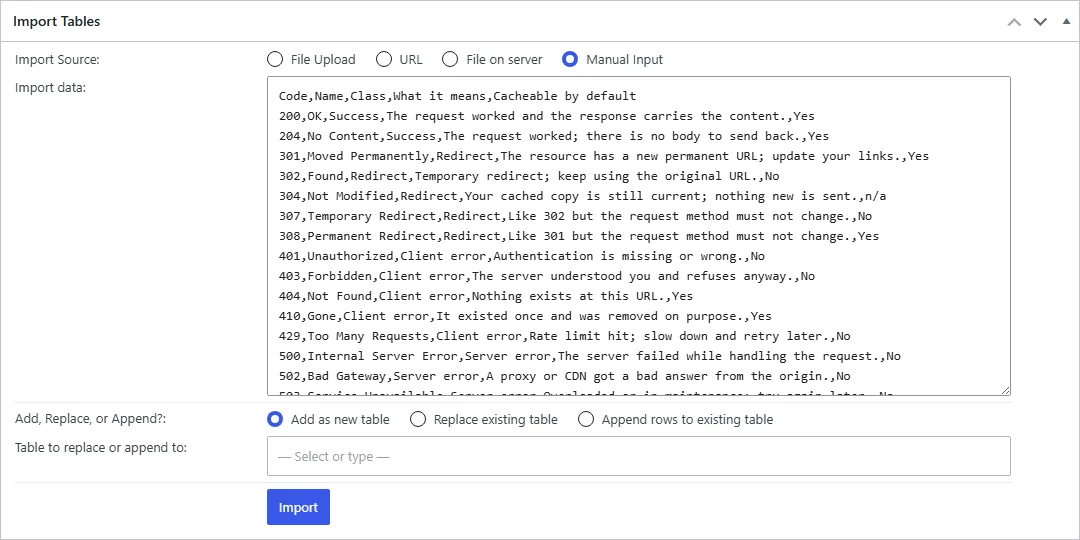The height and width of the screenshot is (540, 1080).
Task: Click the Import Source label
Action: [x=57, y=59]
